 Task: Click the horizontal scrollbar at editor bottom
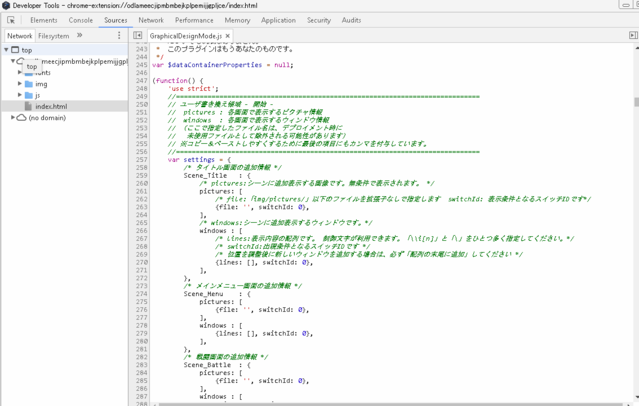point(391,404)
